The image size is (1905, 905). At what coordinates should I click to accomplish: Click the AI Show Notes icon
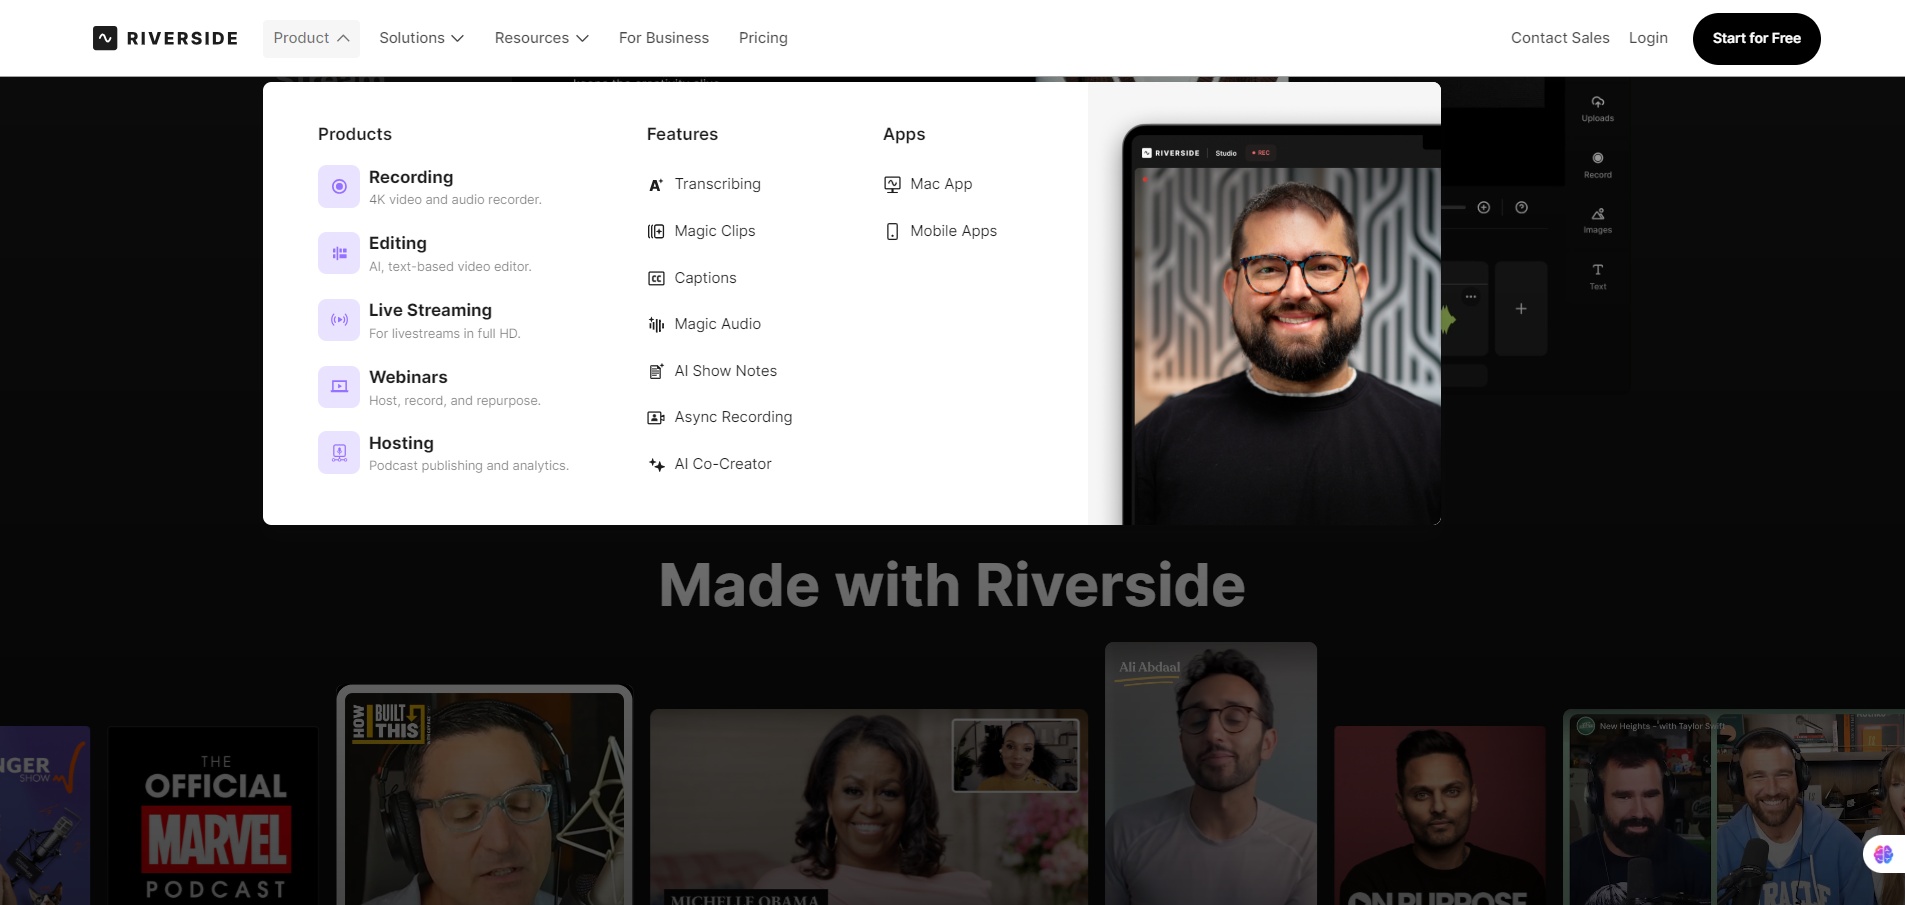click(x=656, y=371)
